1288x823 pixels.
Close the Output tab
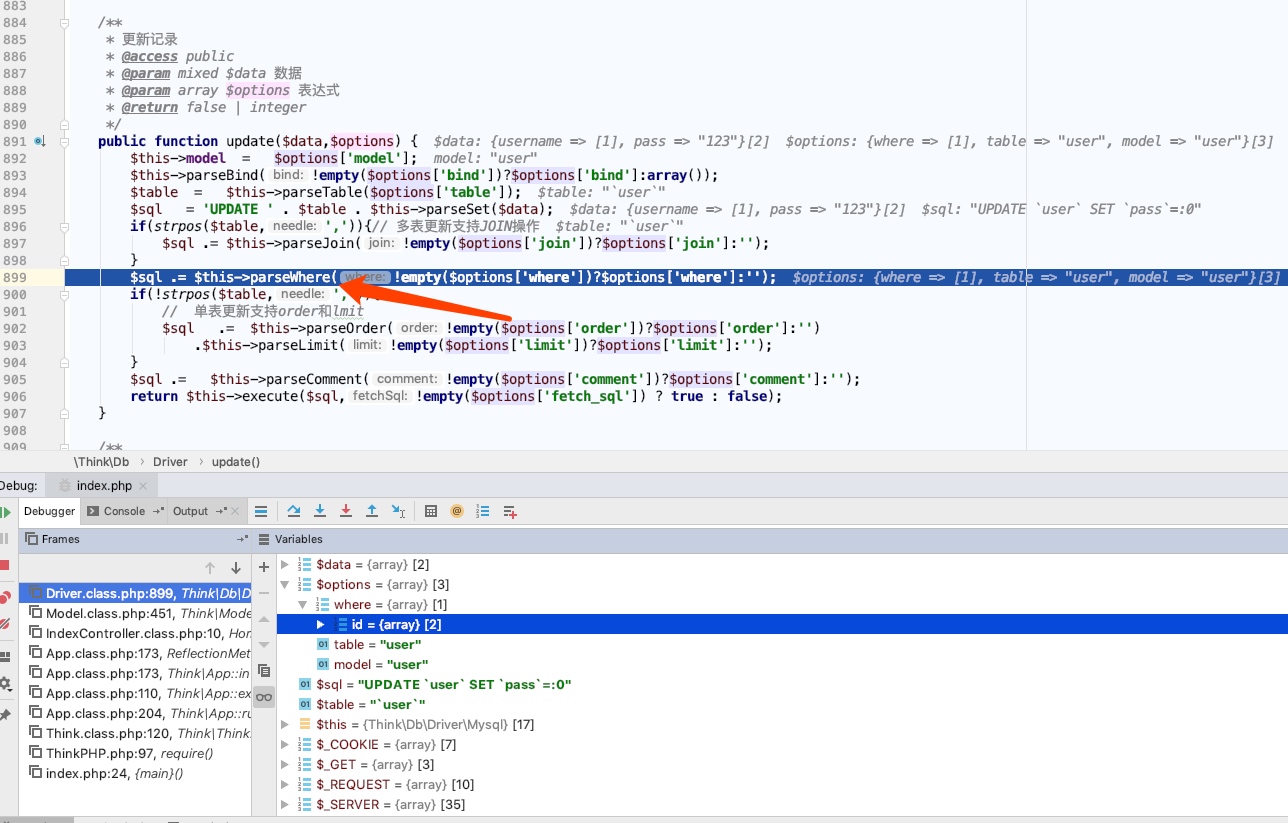[x=237, y=511]
